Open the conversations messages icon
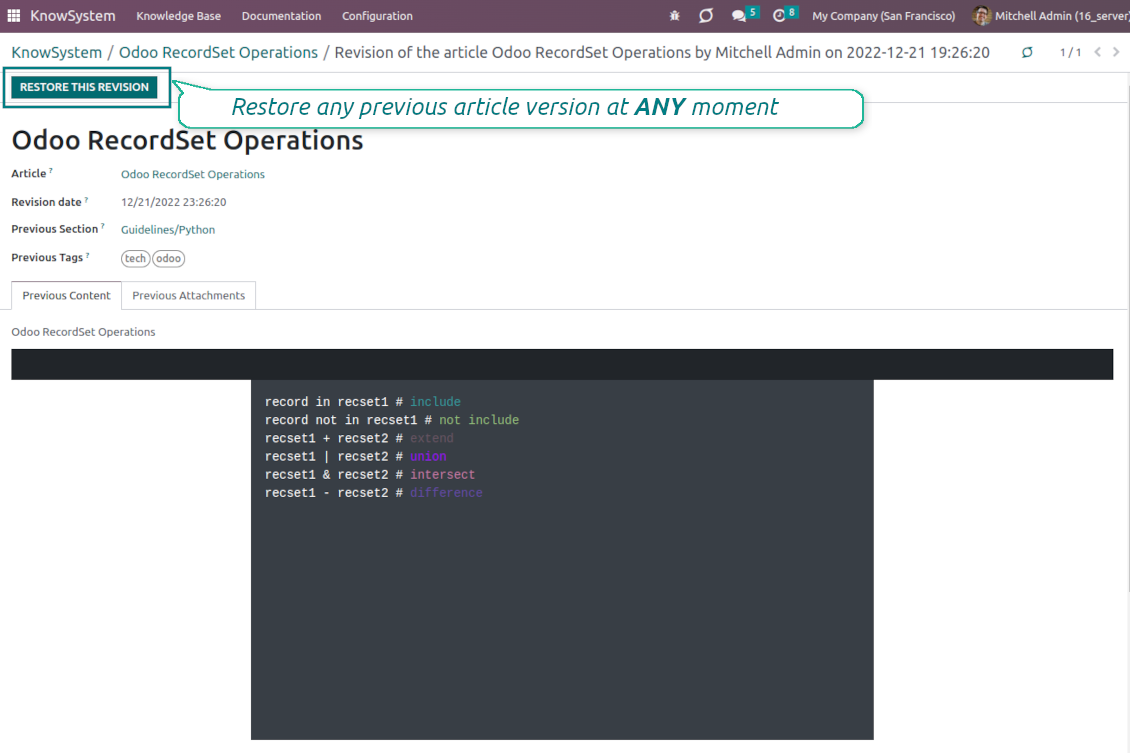This screenshot has width=1130, height=753. (739, 16)
